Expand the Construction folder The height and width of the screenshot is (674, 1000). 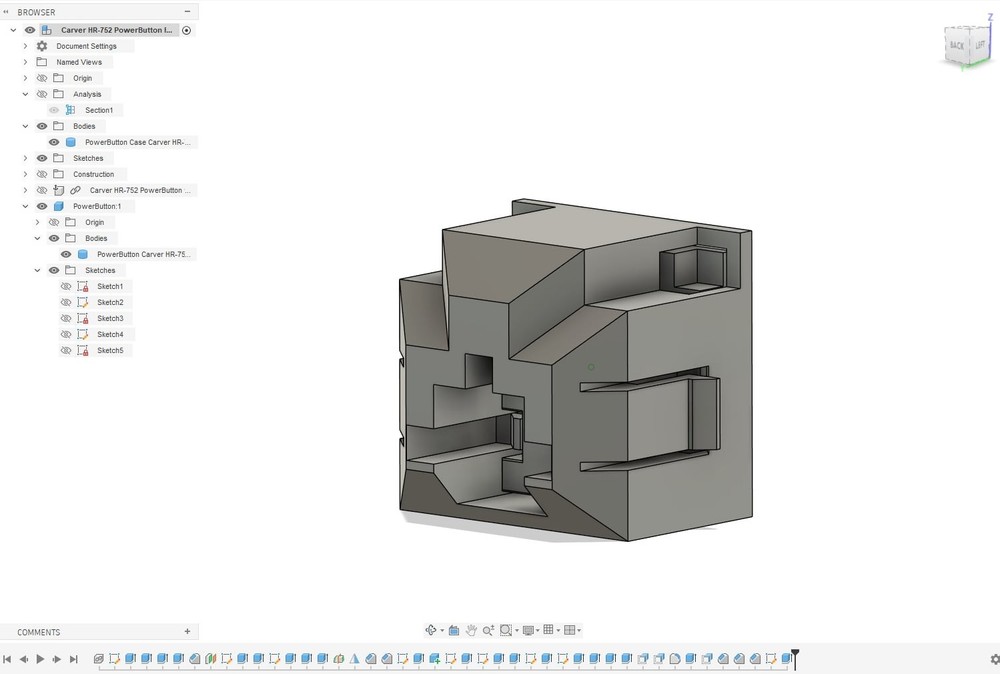click(x=26, y=174)
